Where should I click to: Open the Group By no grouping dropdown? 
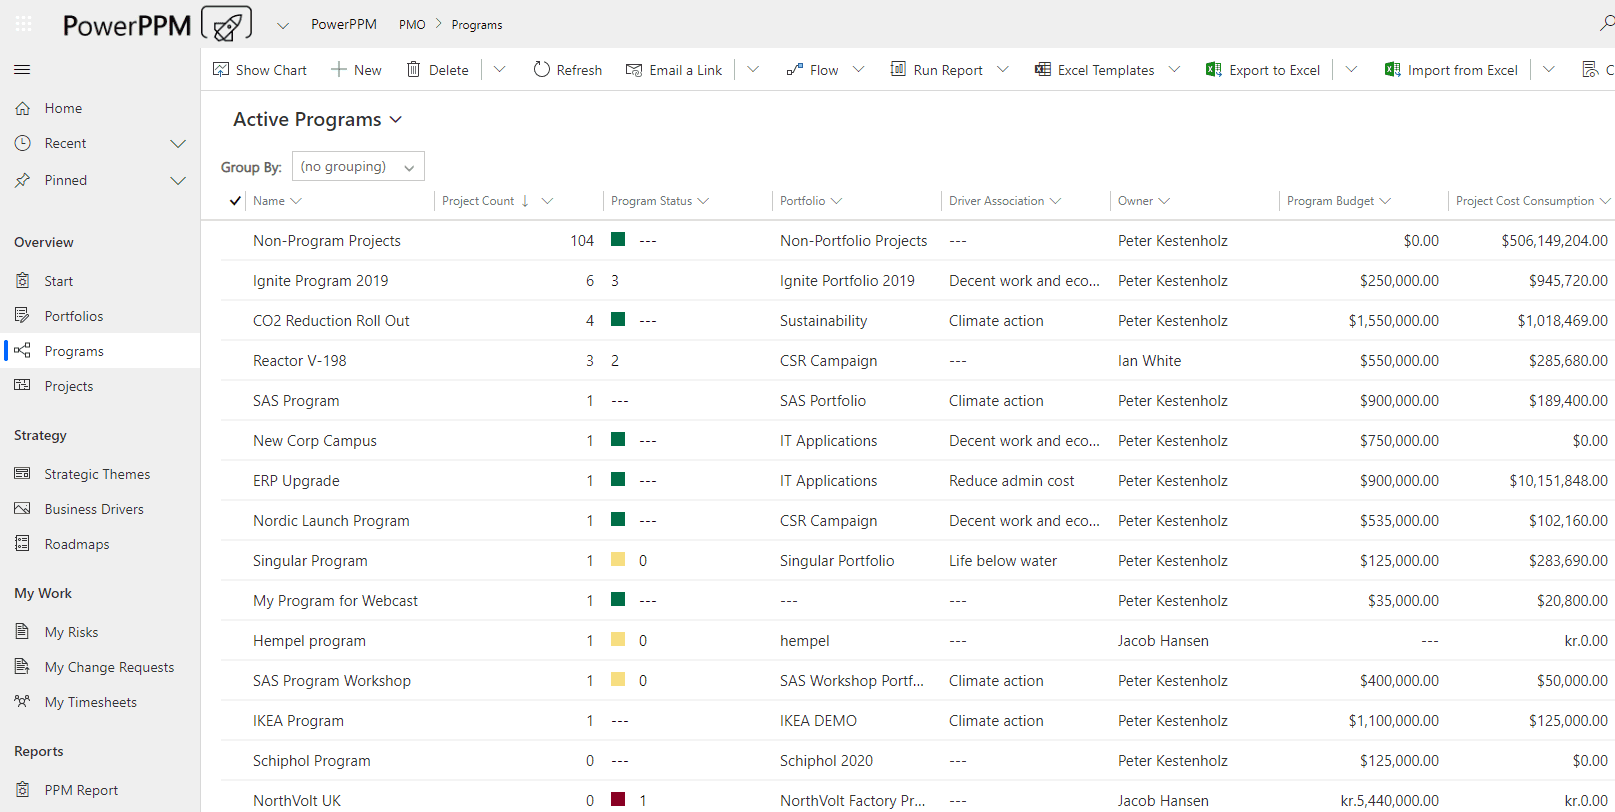[358, 167]
